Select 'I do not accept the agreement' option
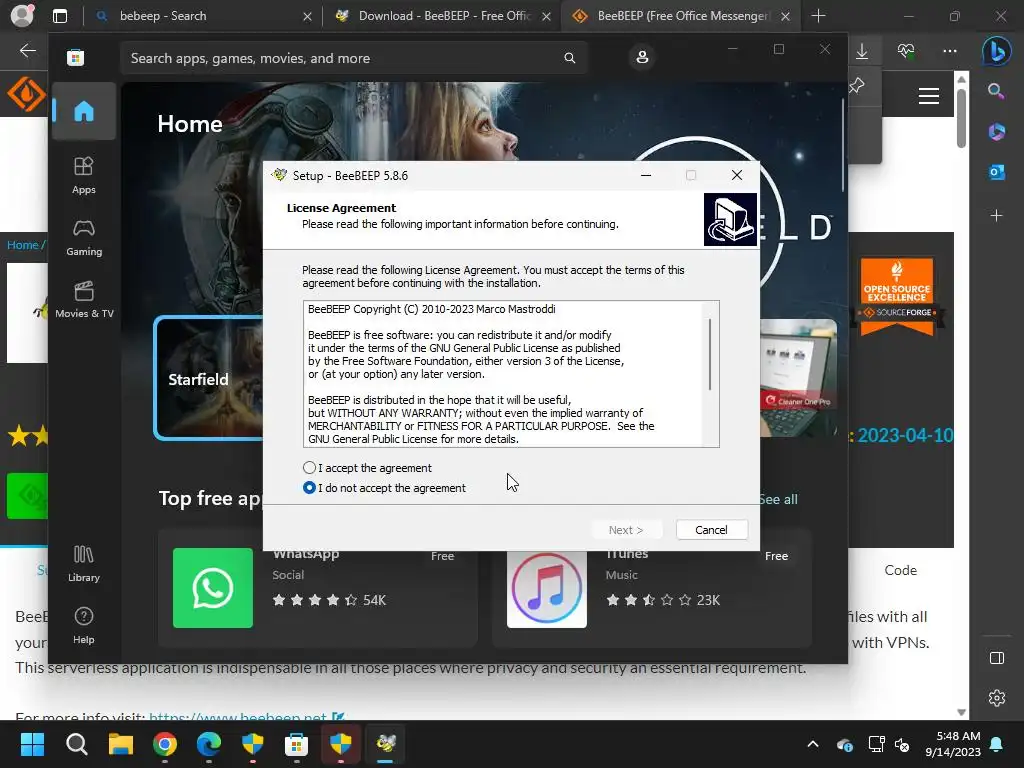 point(310,488)
